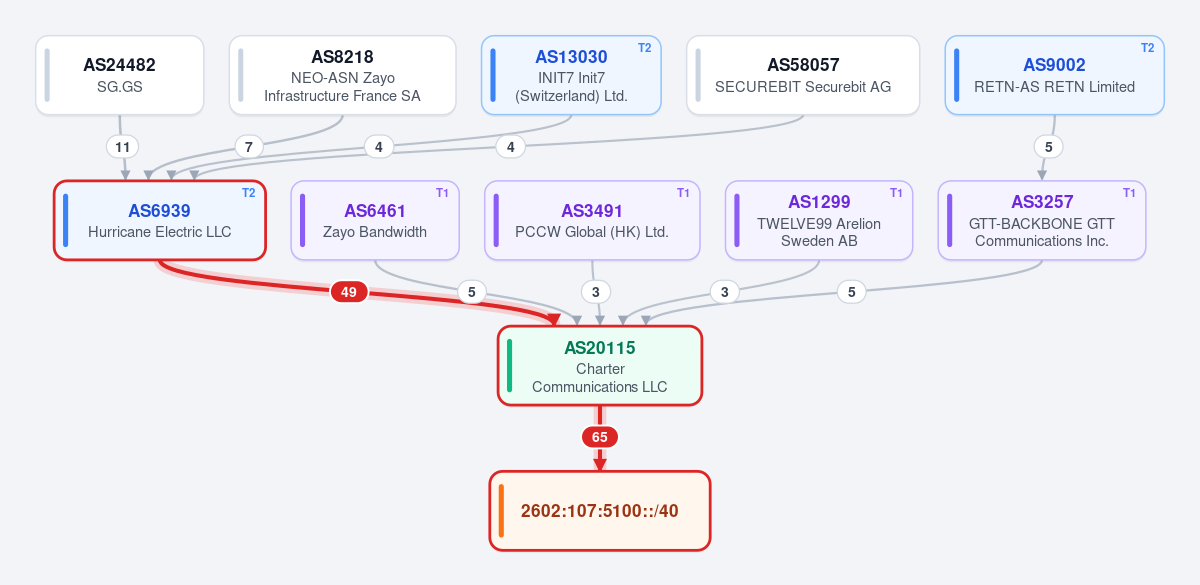Click the T1 tier tag on AS6461
The height and width of the screenshot is (585, 1200).
coord(443,193)
